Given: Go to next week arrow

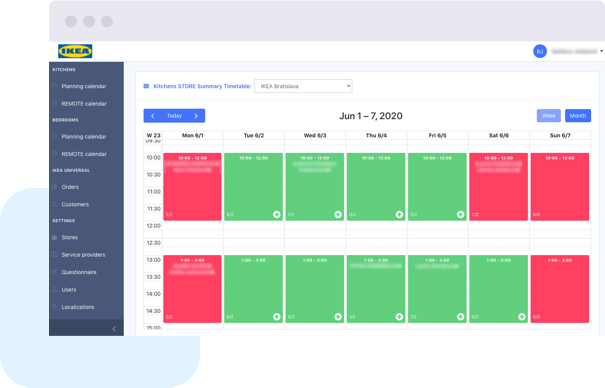Looking at the screenshot, I should point(196,116).
